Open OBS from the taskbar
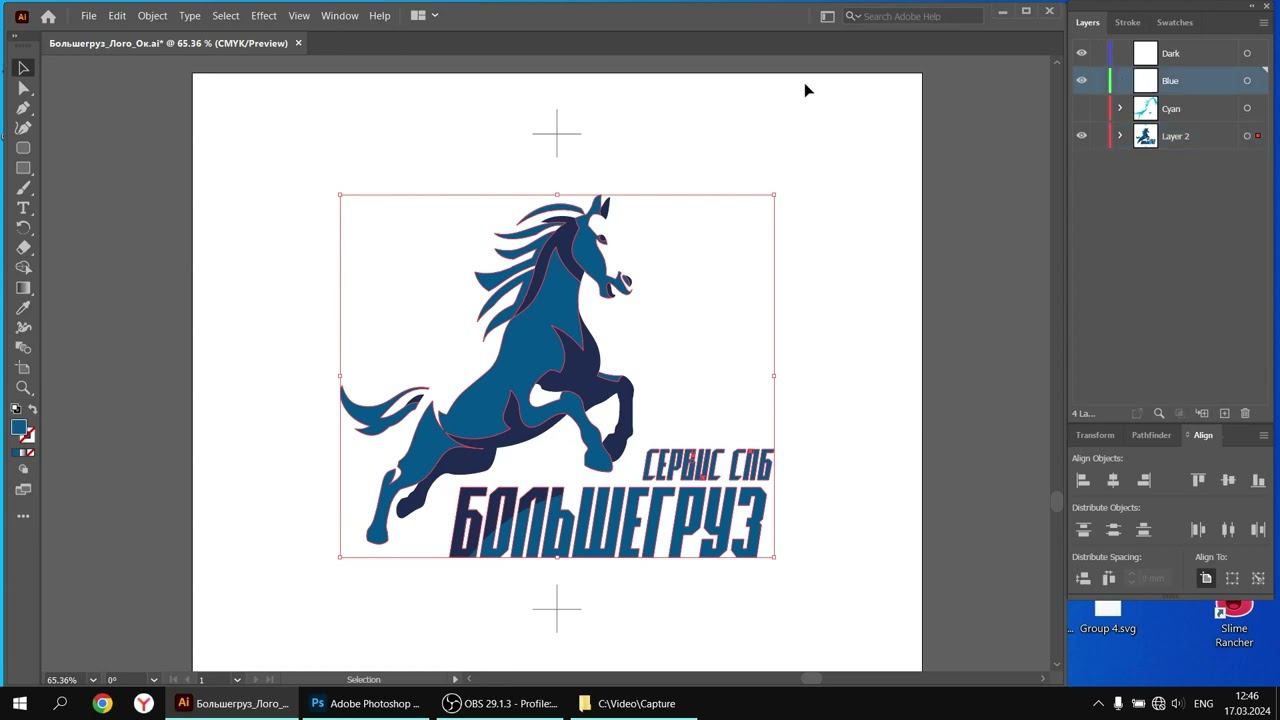 click(500, 703)
